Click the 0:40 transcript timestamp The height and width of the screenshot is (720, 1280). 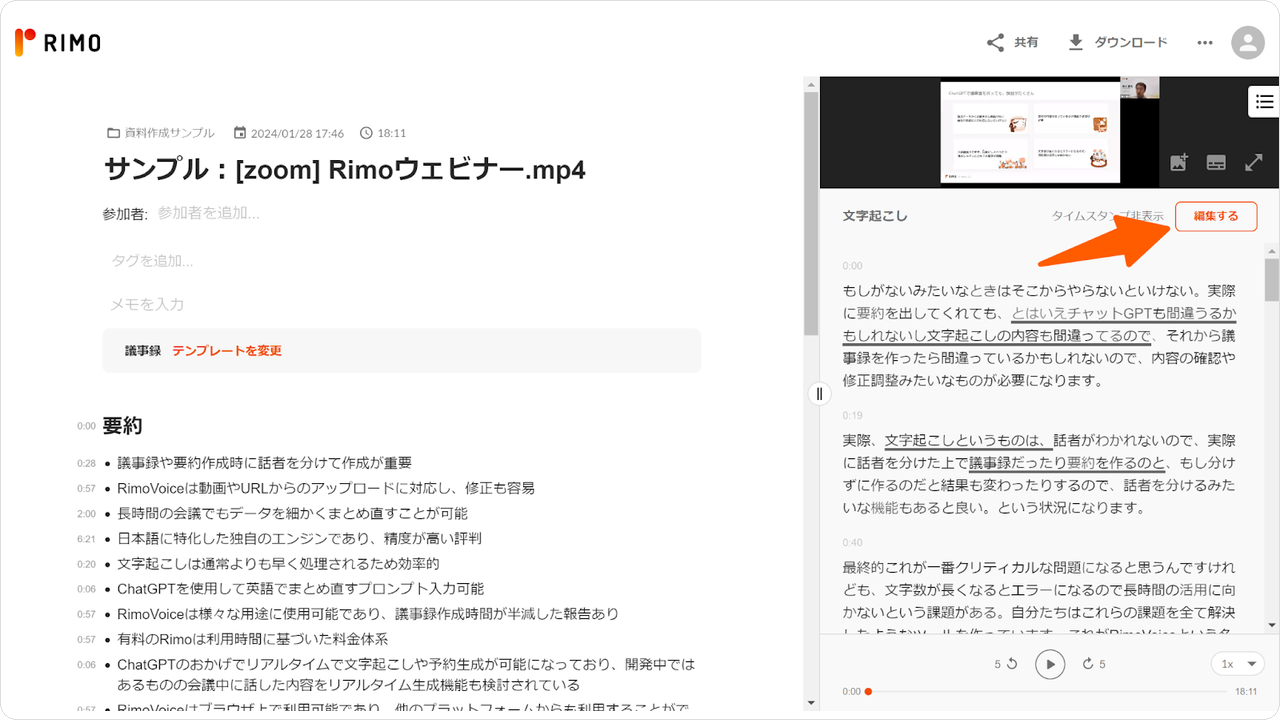tap(852, 543)
